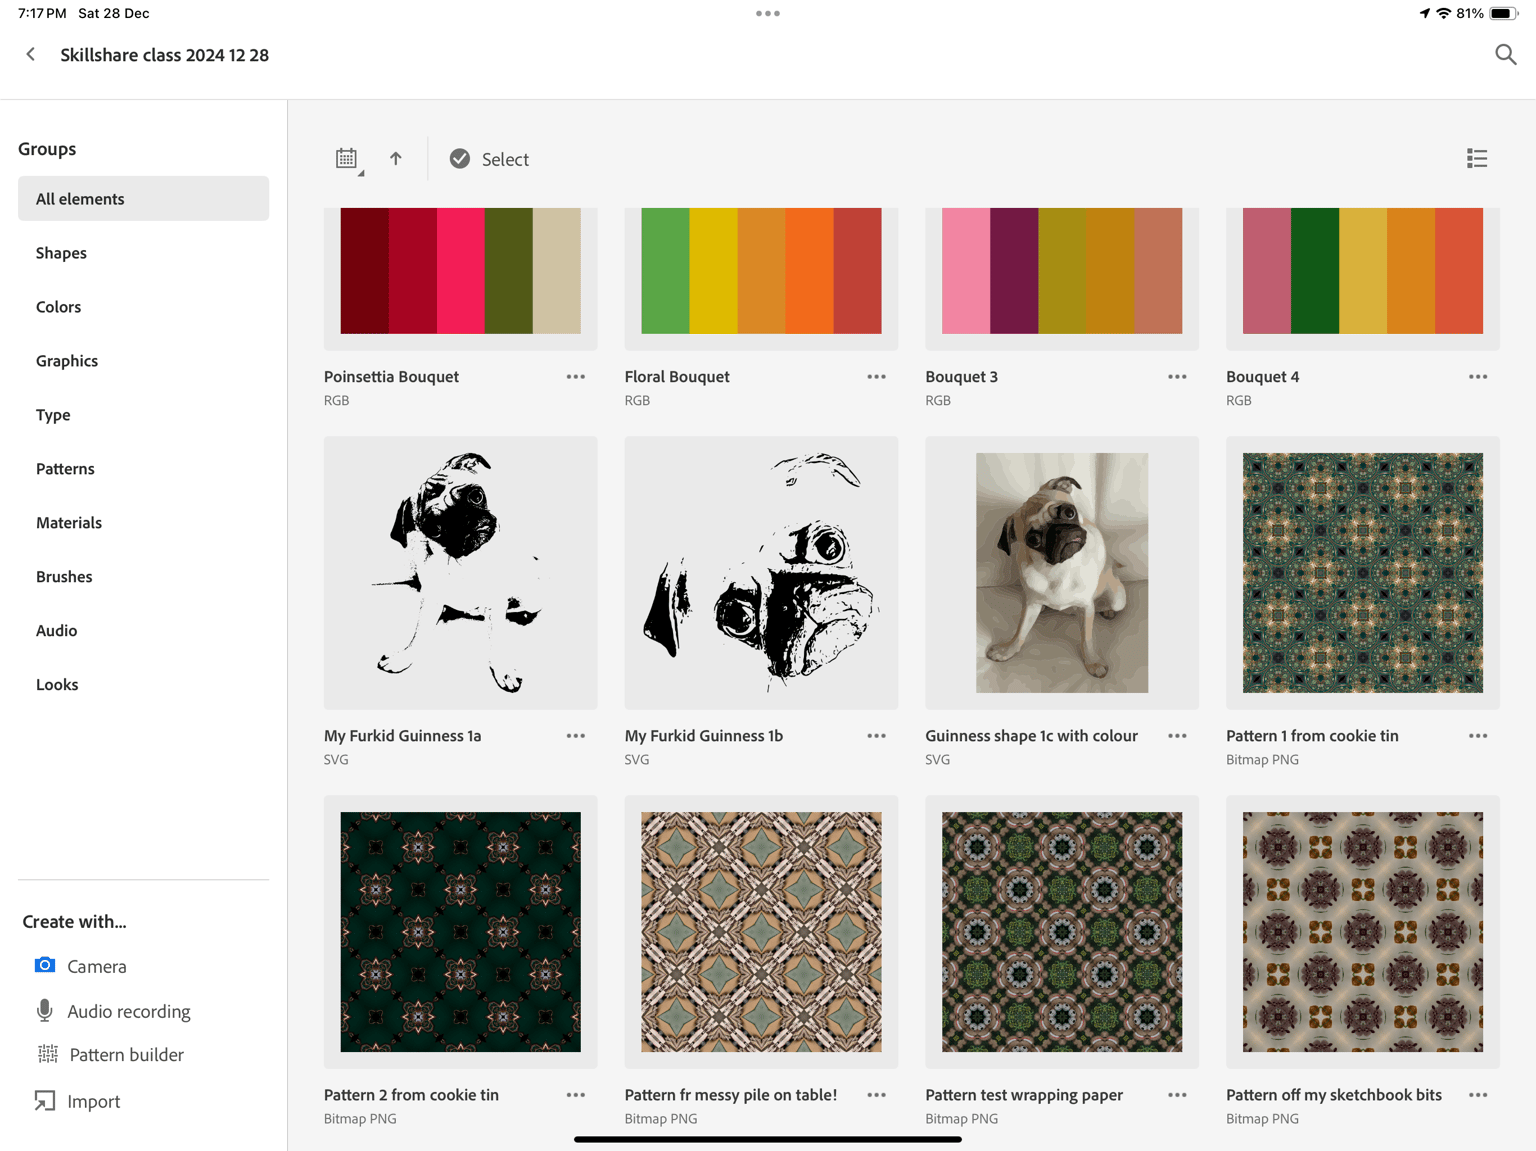
Task: Click the Poinsettia Bouquet name label
Action: (x=391, y=377)
